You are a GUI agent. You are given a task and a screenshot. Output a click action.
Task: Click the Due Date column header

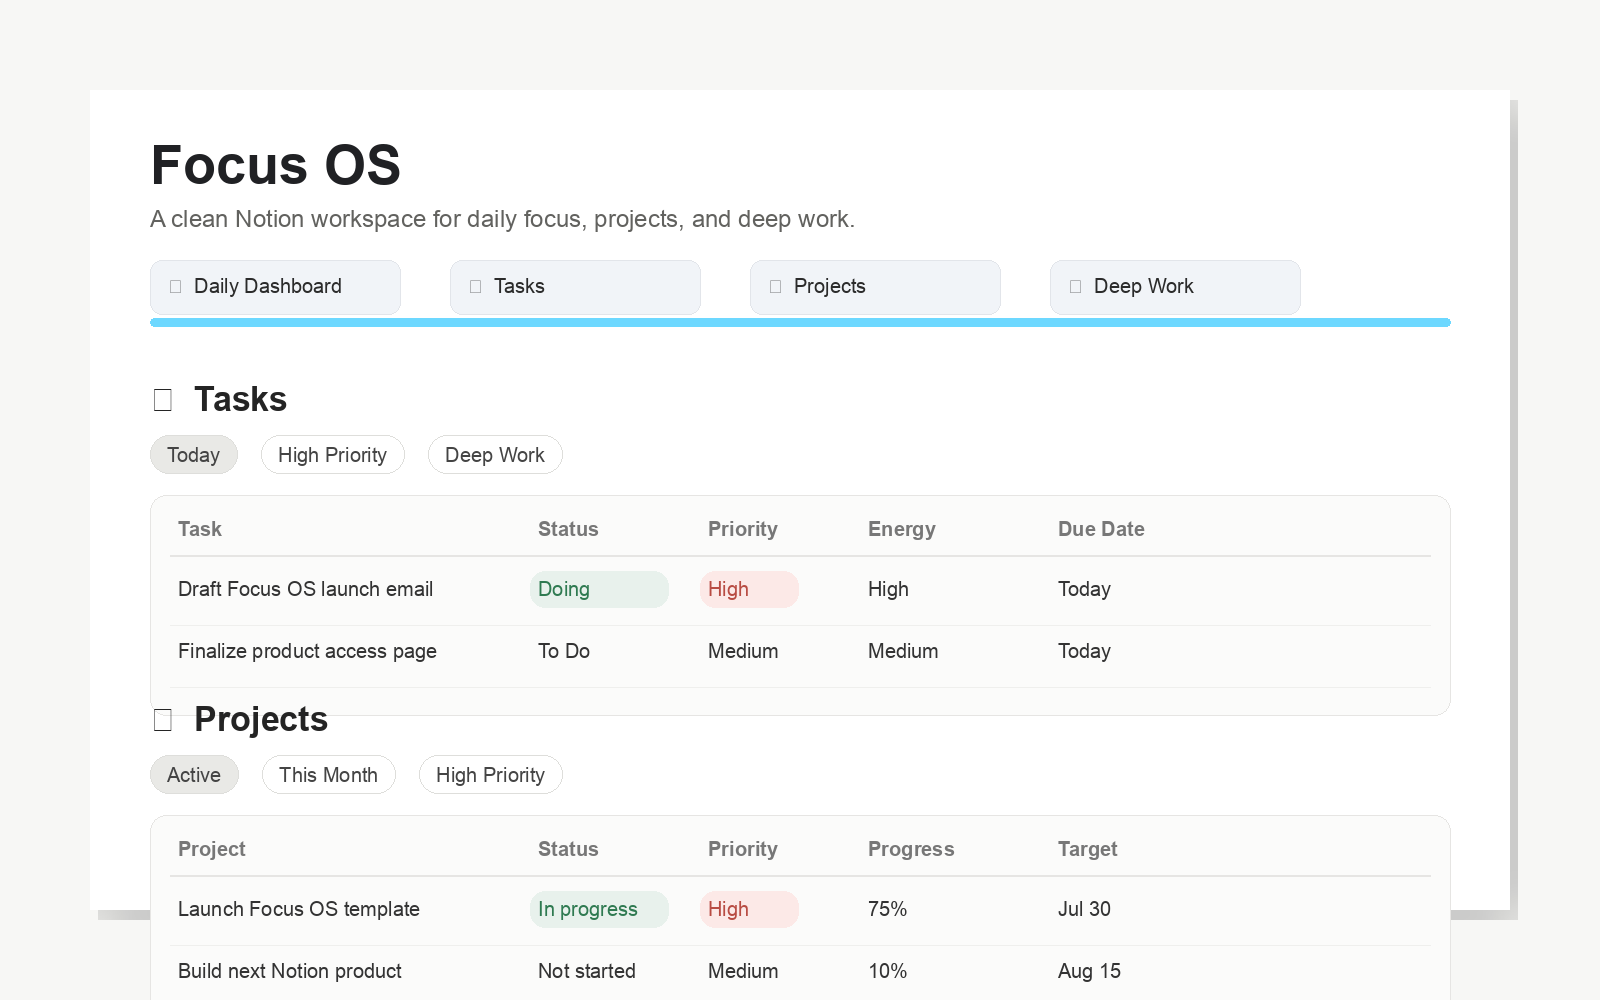[x=1102, y=529]
